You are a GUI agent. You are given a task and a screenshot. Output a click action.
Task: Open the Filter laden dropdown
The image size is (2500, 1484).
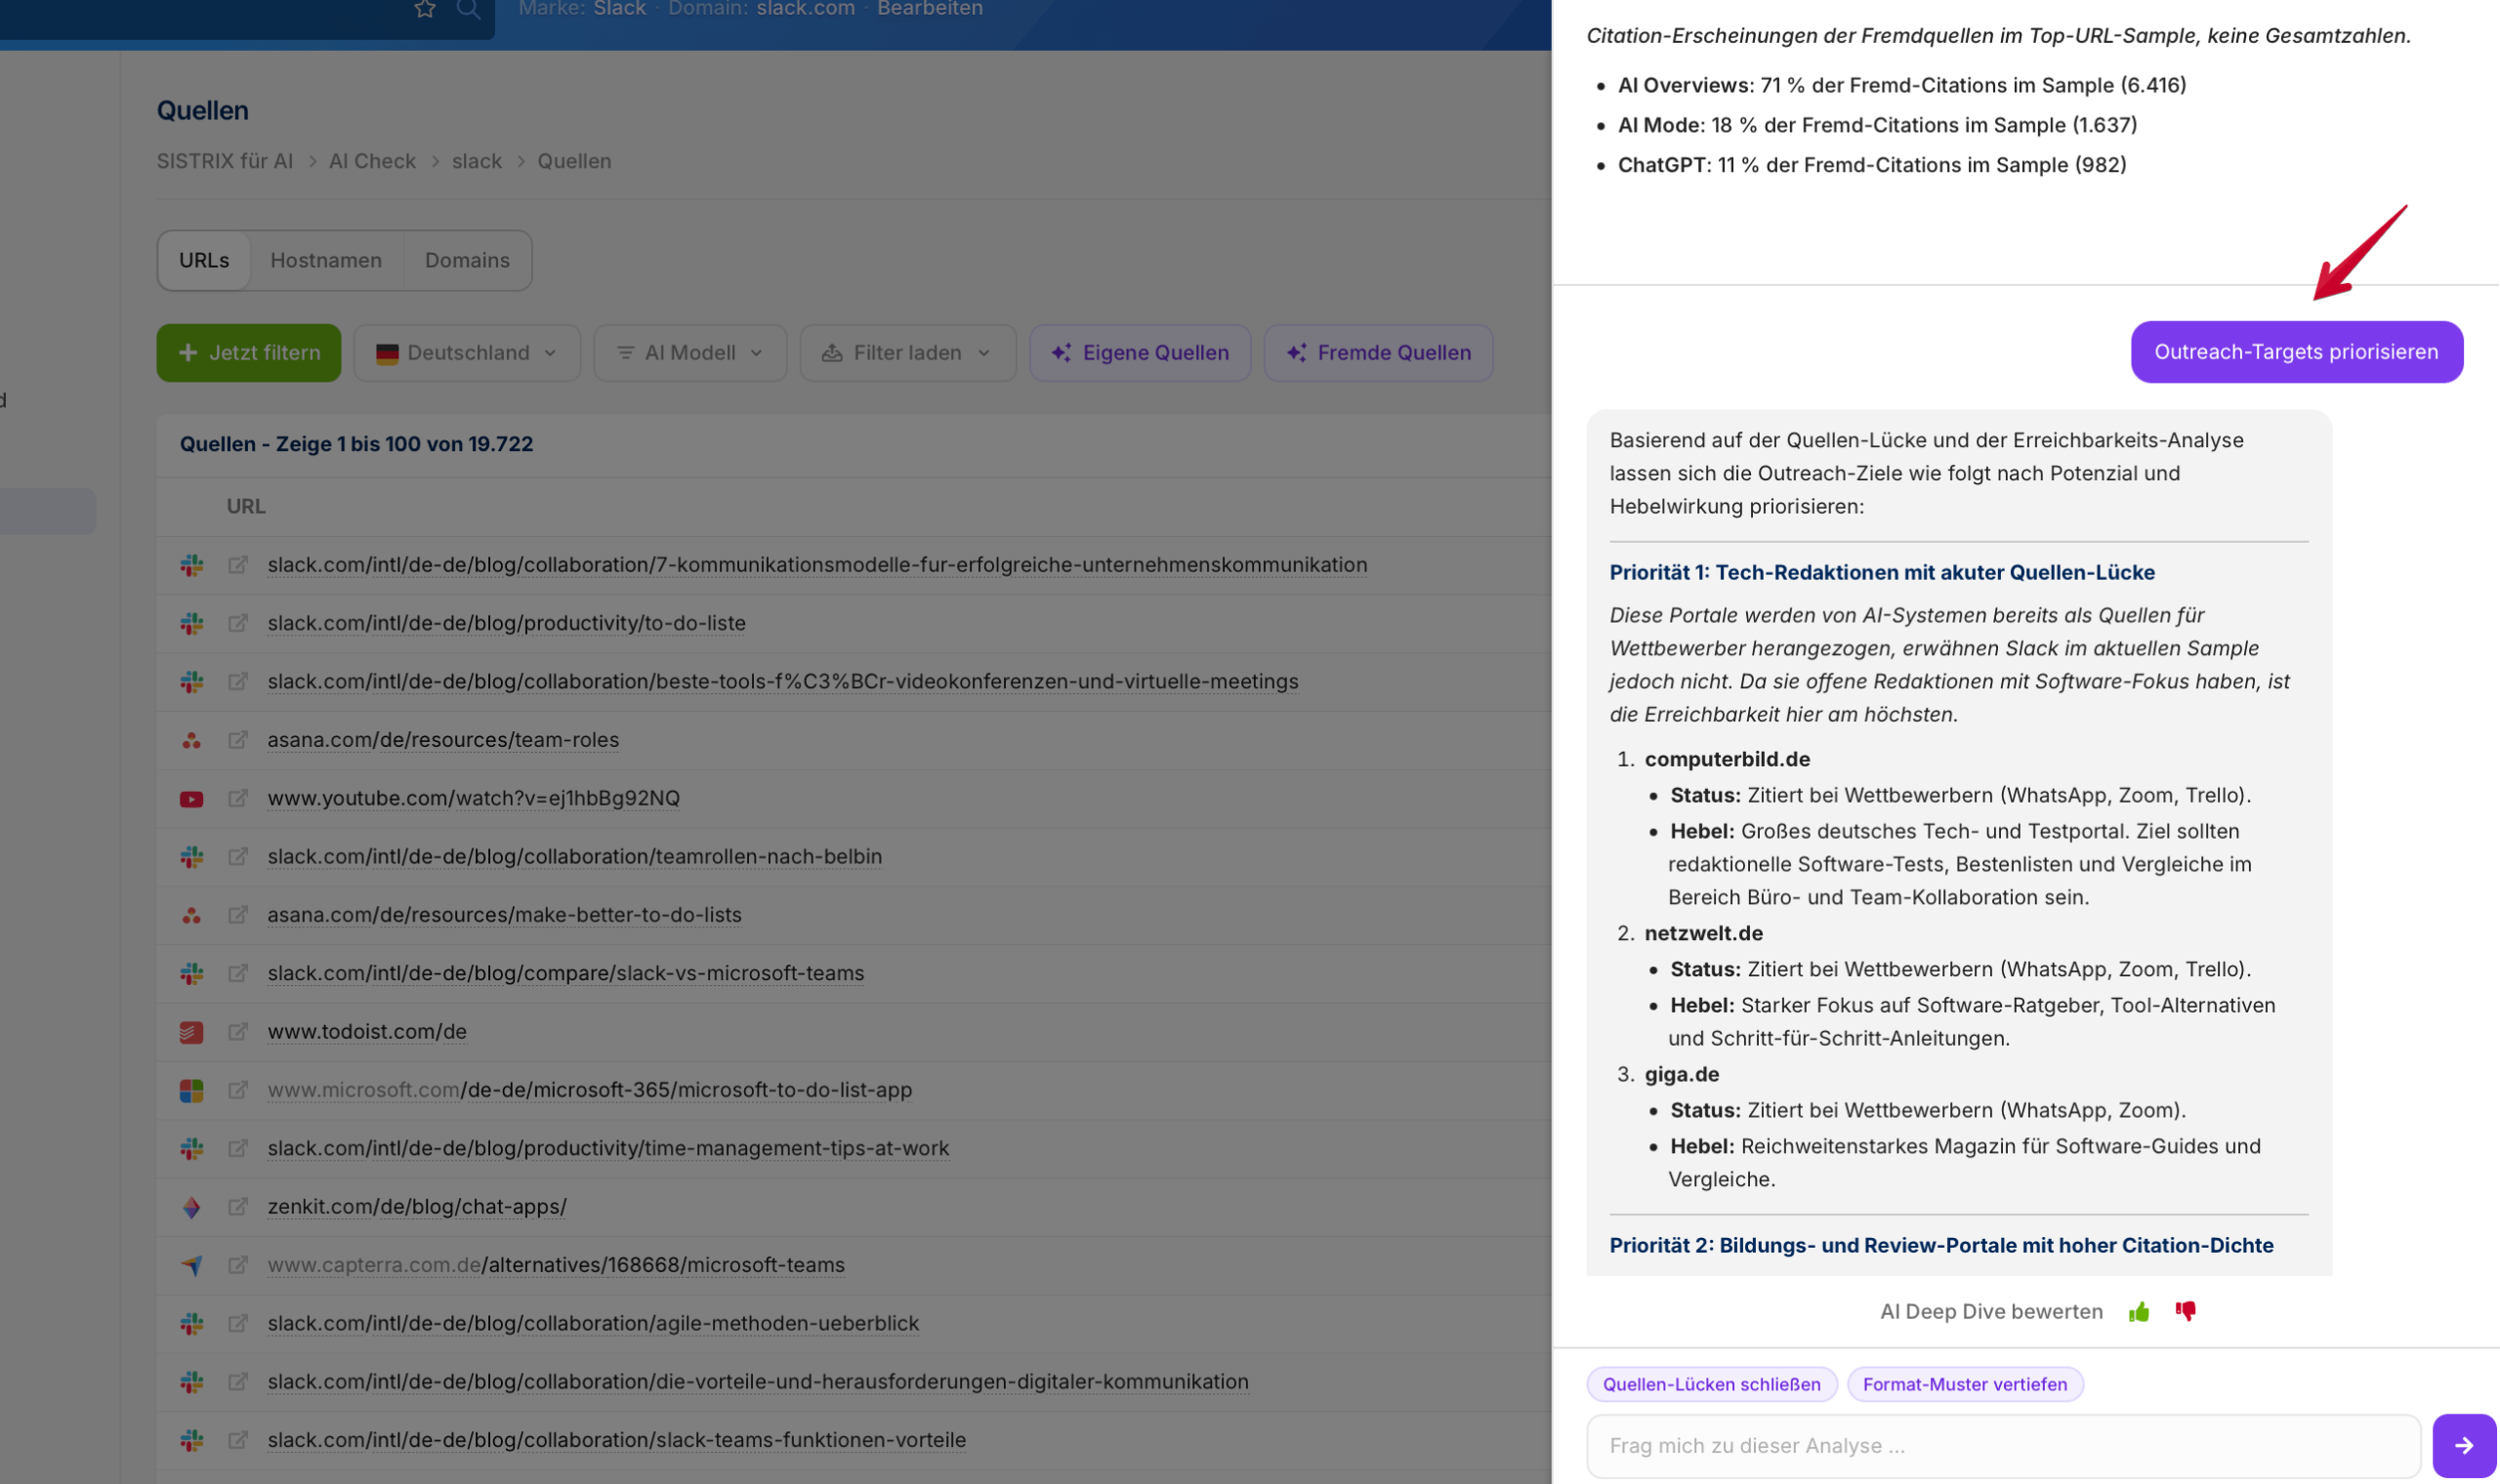point(908,353)
